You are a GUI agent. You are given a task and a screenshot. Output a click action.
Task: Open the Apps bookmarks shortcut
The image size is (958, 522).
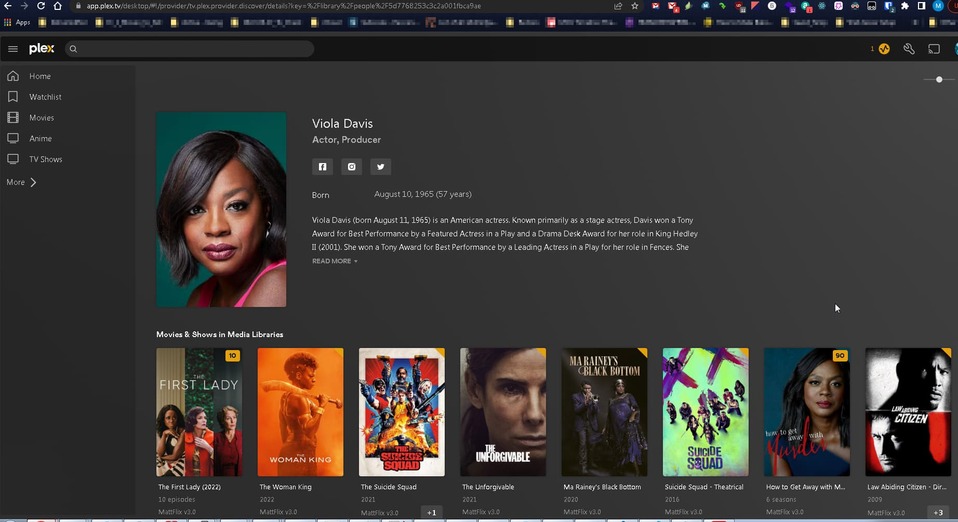coord(18,23)
